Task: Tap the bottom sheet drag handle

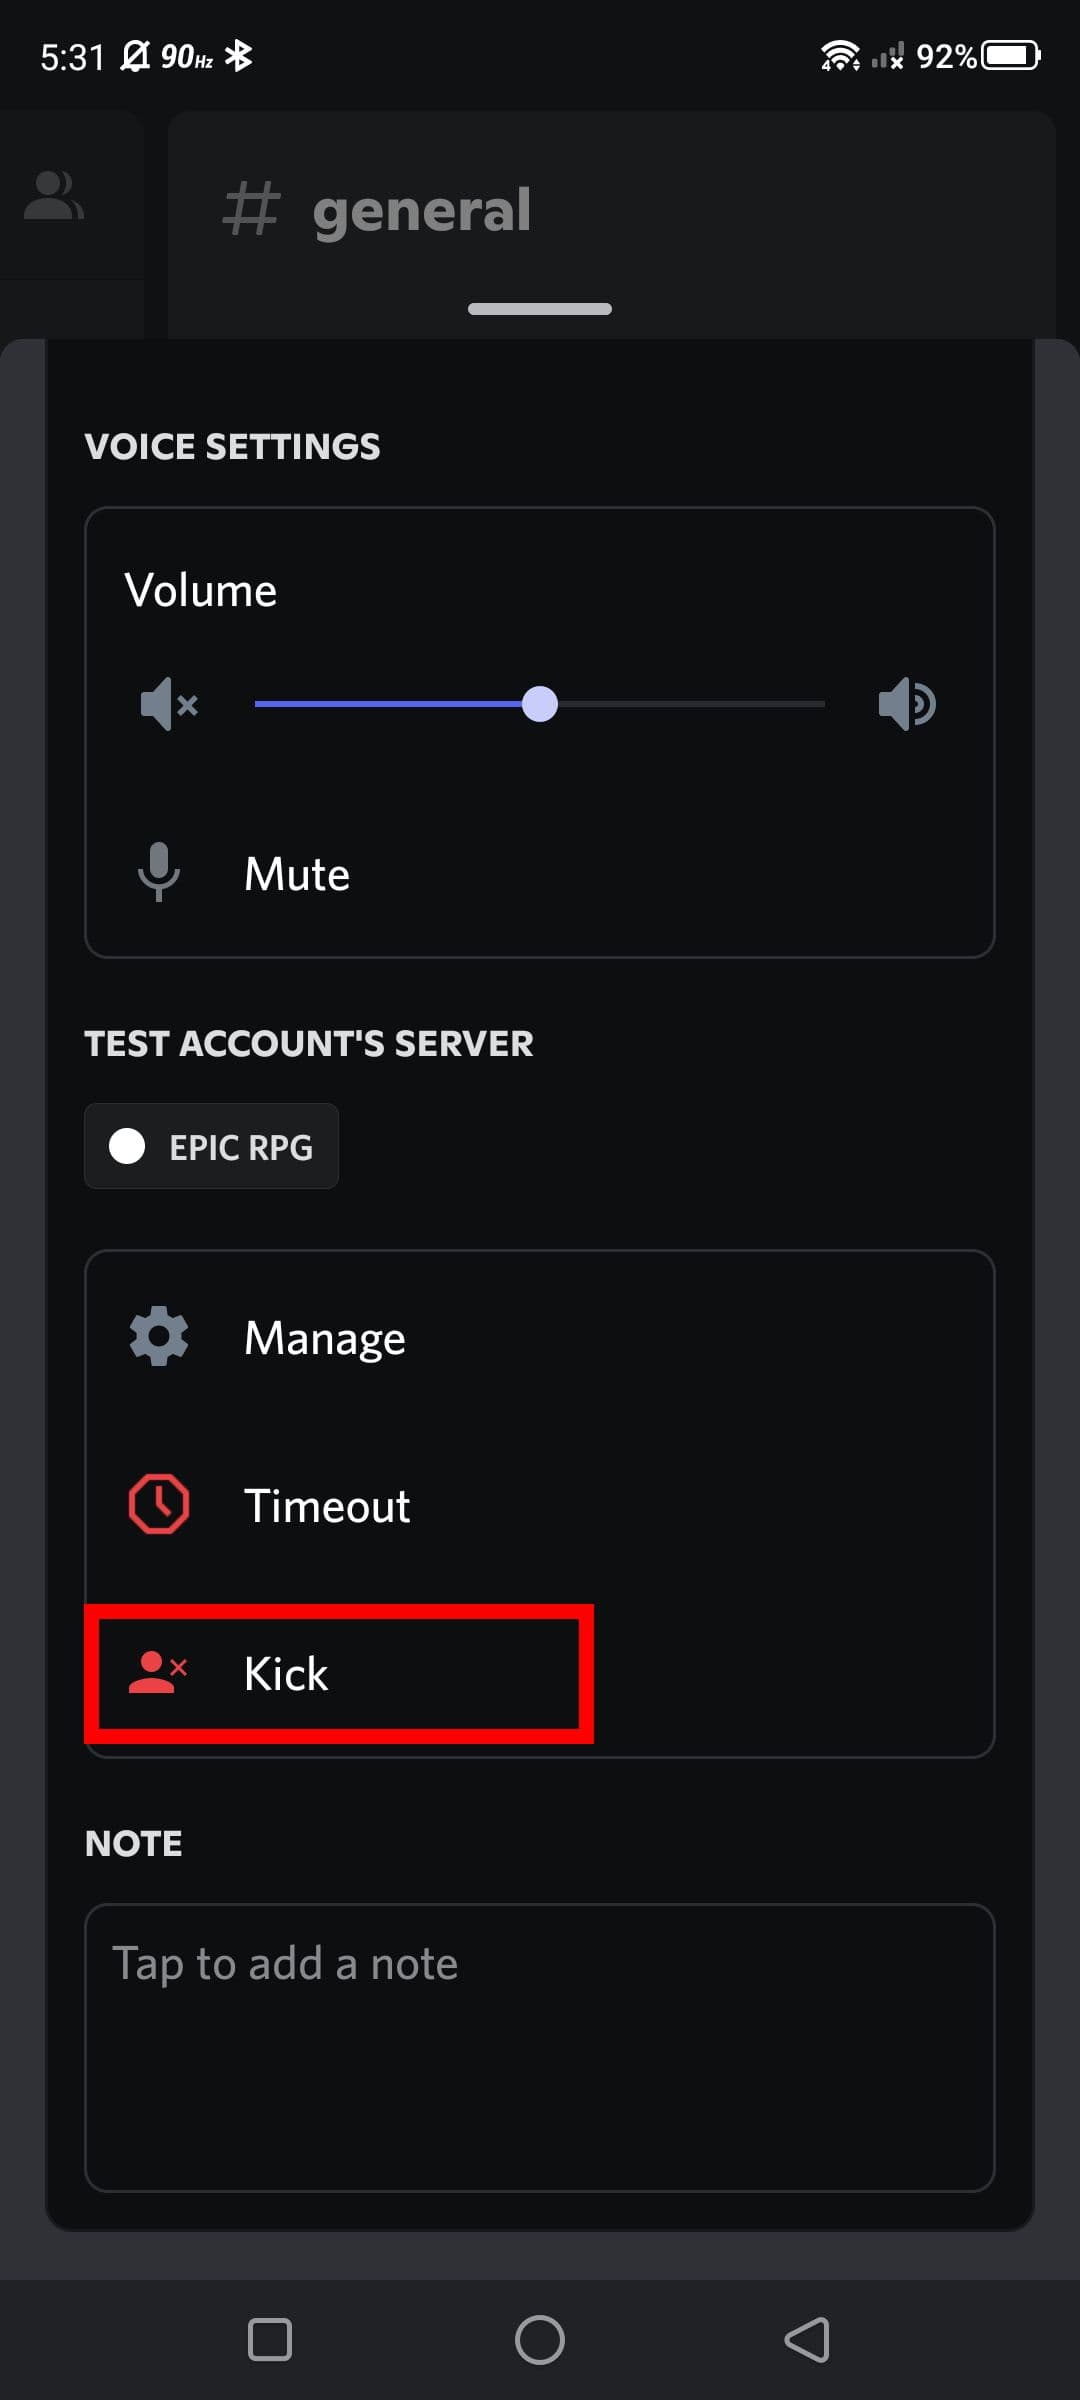Action: coord(540,309)
